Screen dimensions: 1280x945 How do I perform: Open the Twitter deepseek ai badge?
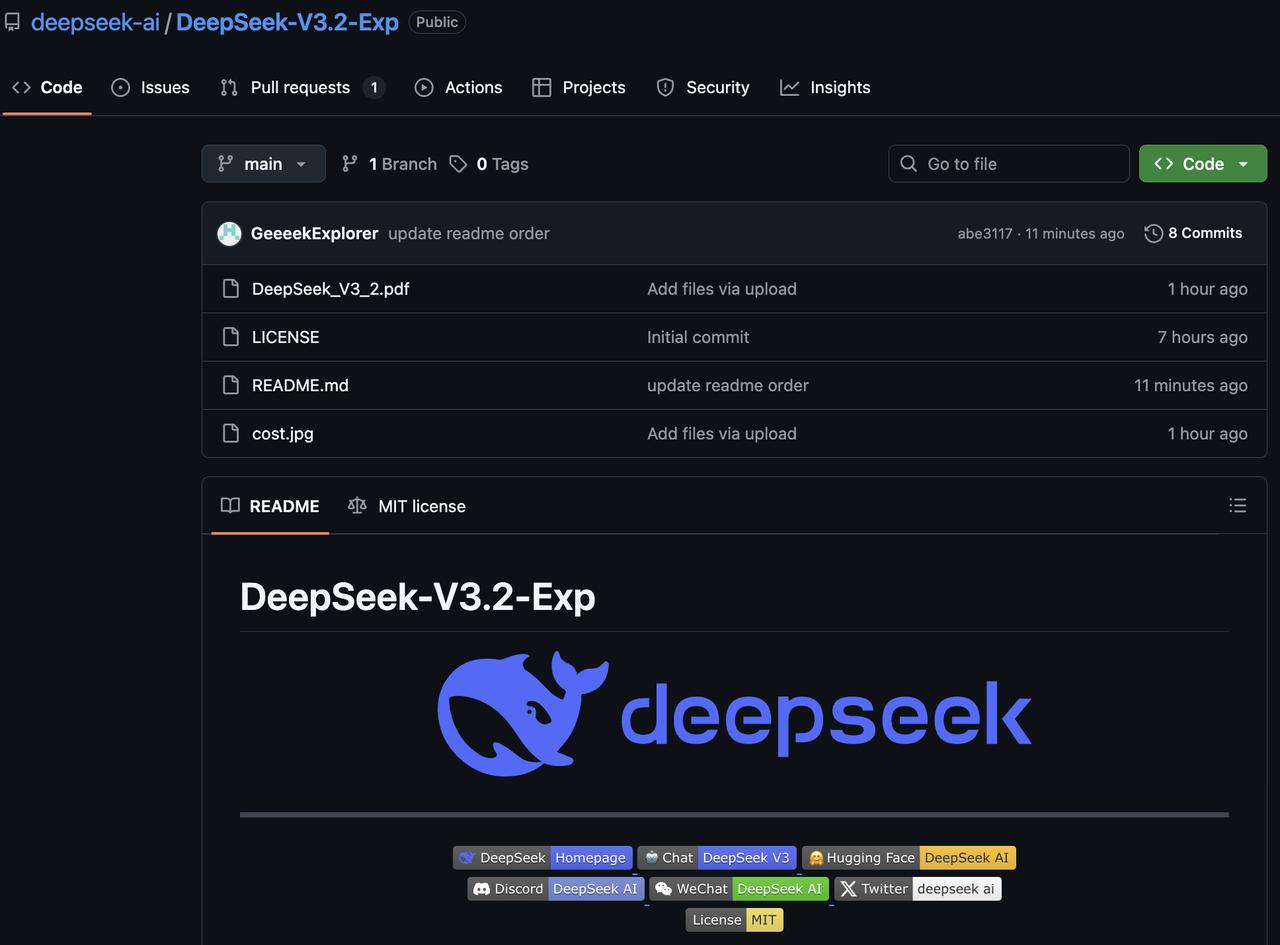[x=918, y=889]
